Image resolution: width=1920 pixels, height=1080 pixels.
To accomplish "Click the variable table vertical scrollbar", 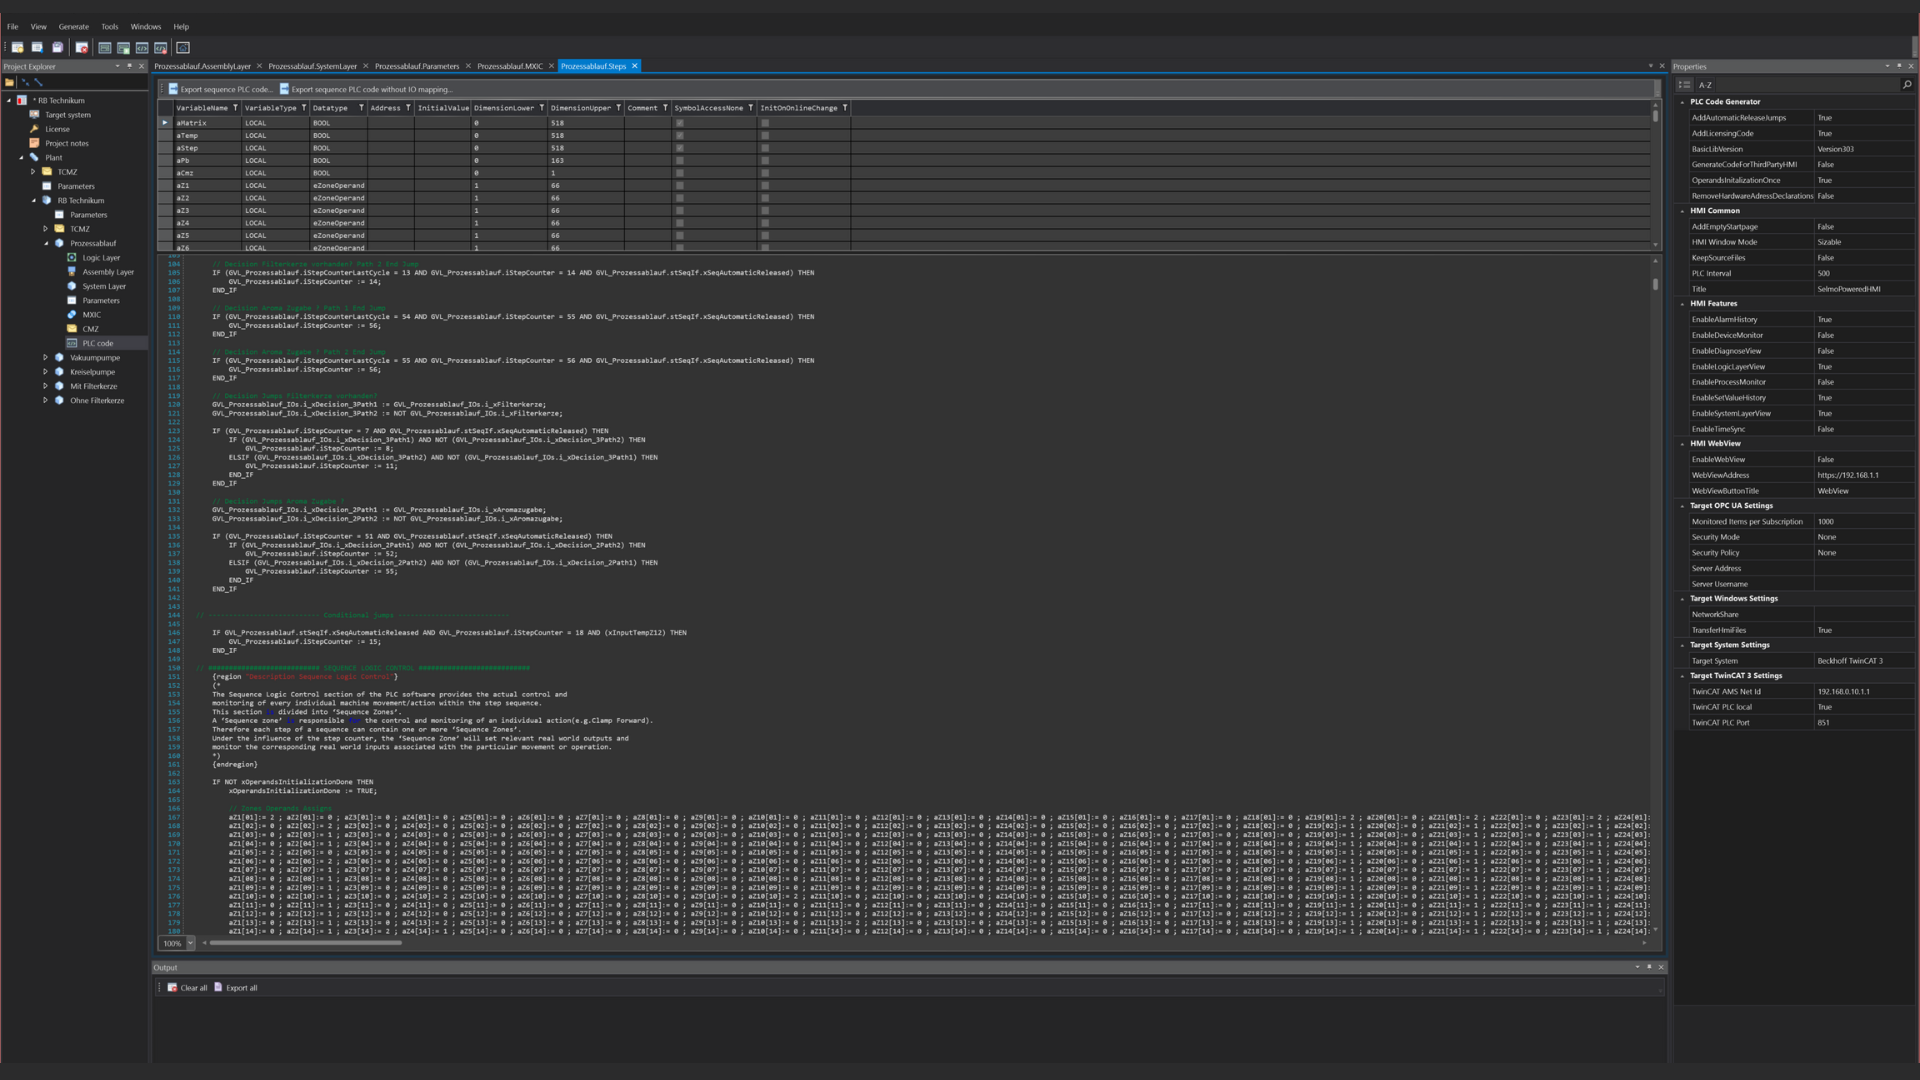I will point(1655,115).
